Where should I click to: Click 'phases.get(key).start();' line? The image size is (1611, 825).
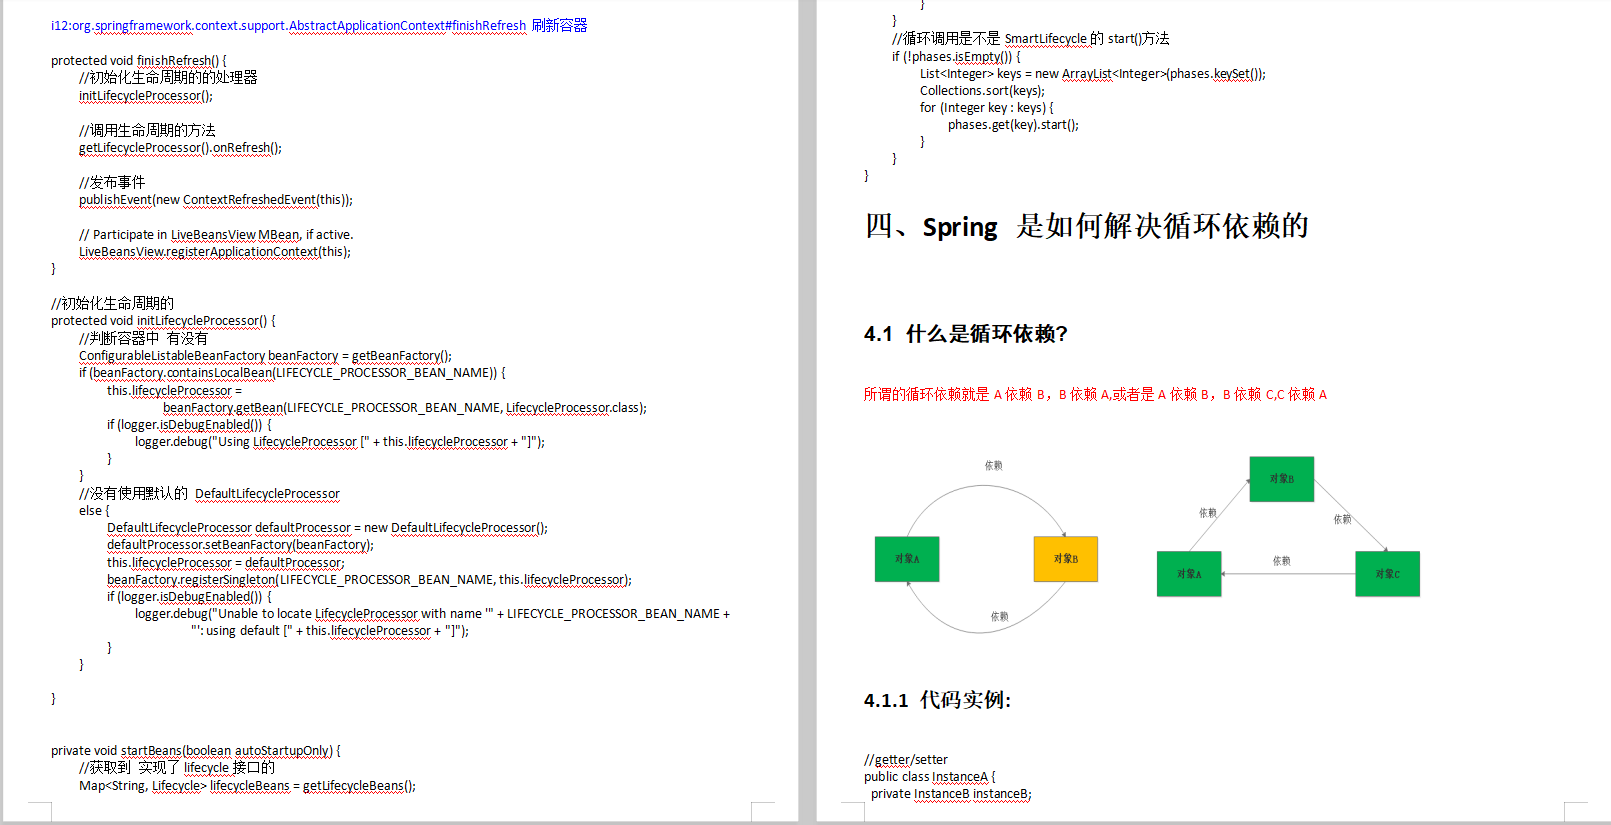click(x=1013, y=125)
